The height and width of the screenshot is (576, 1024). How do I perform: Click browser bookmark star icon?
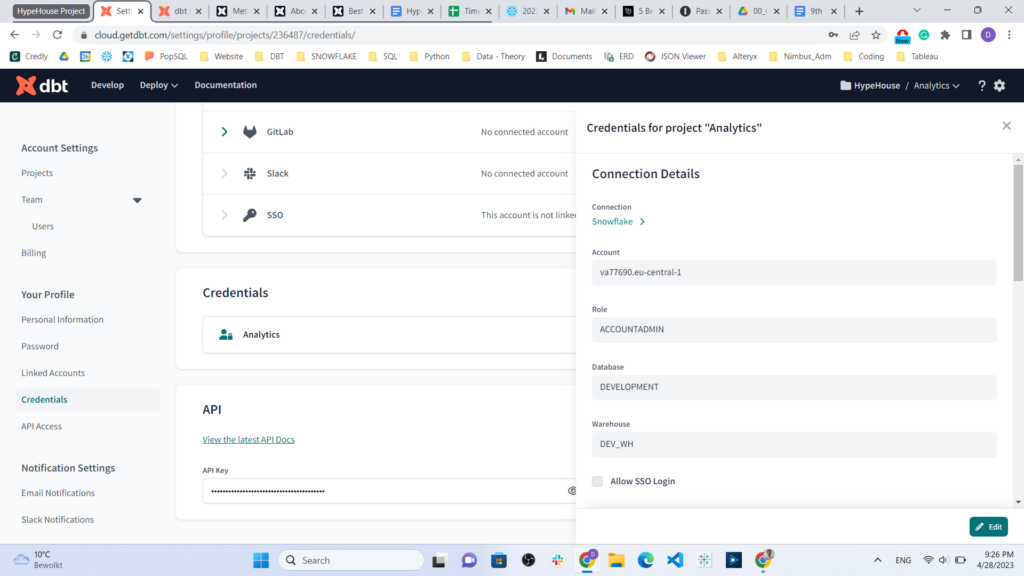(x=876, y=35)
